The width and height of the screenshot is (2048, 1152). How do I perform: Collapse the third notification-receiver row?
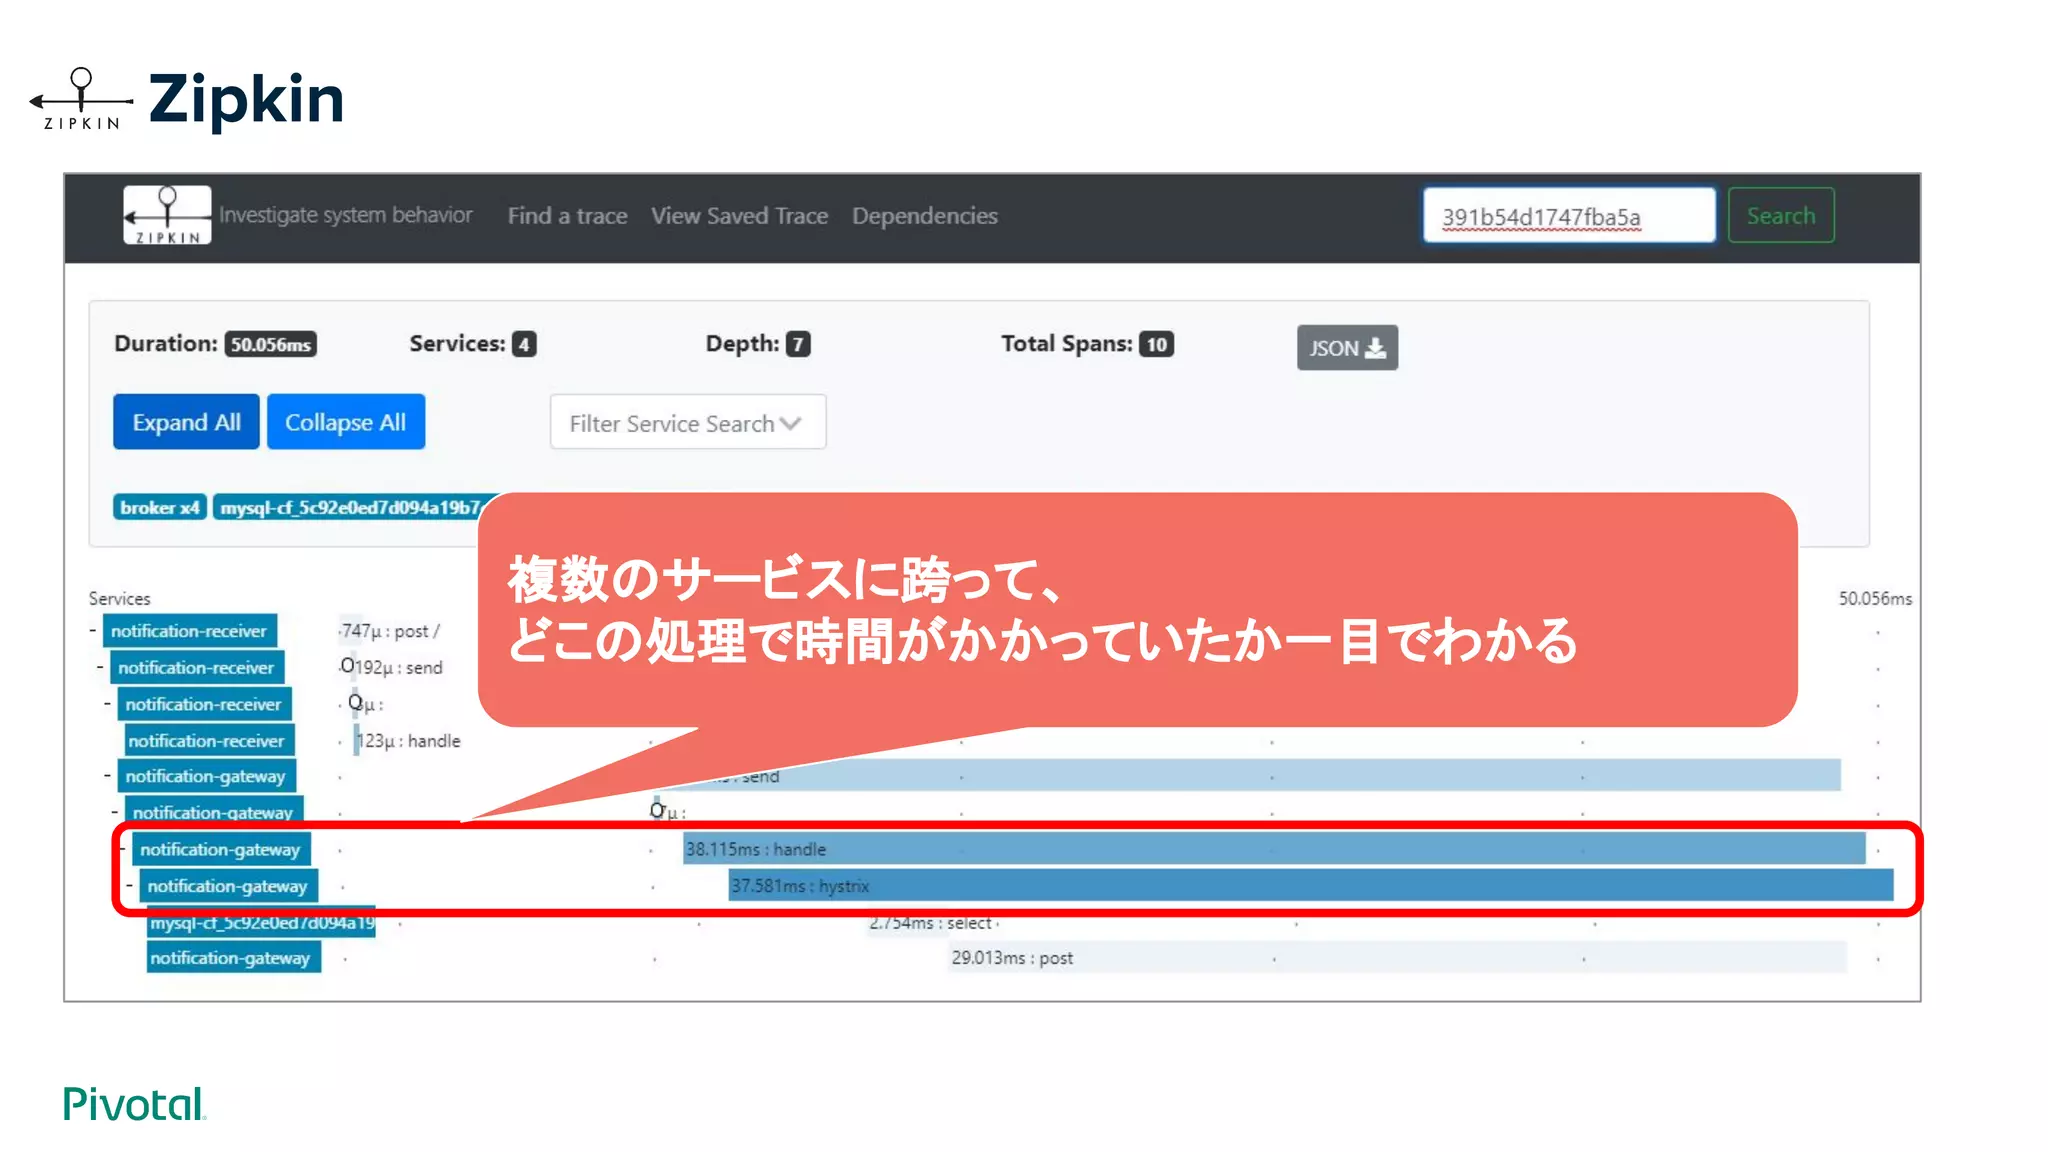tap(107, 703)
